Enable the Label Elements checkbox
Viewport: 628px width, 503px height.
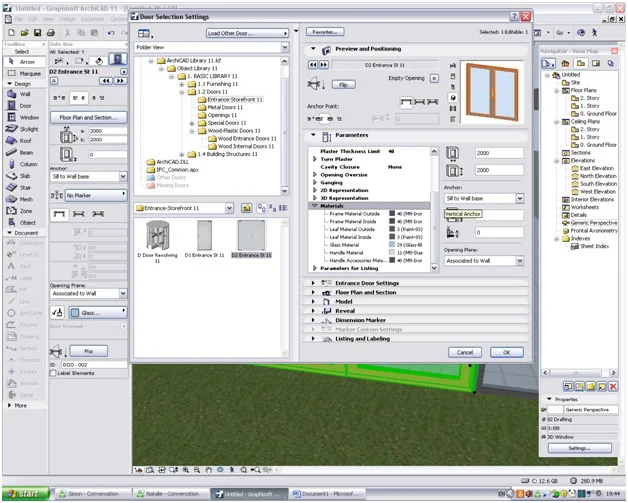pyautogui.click(x=52, y=373)
